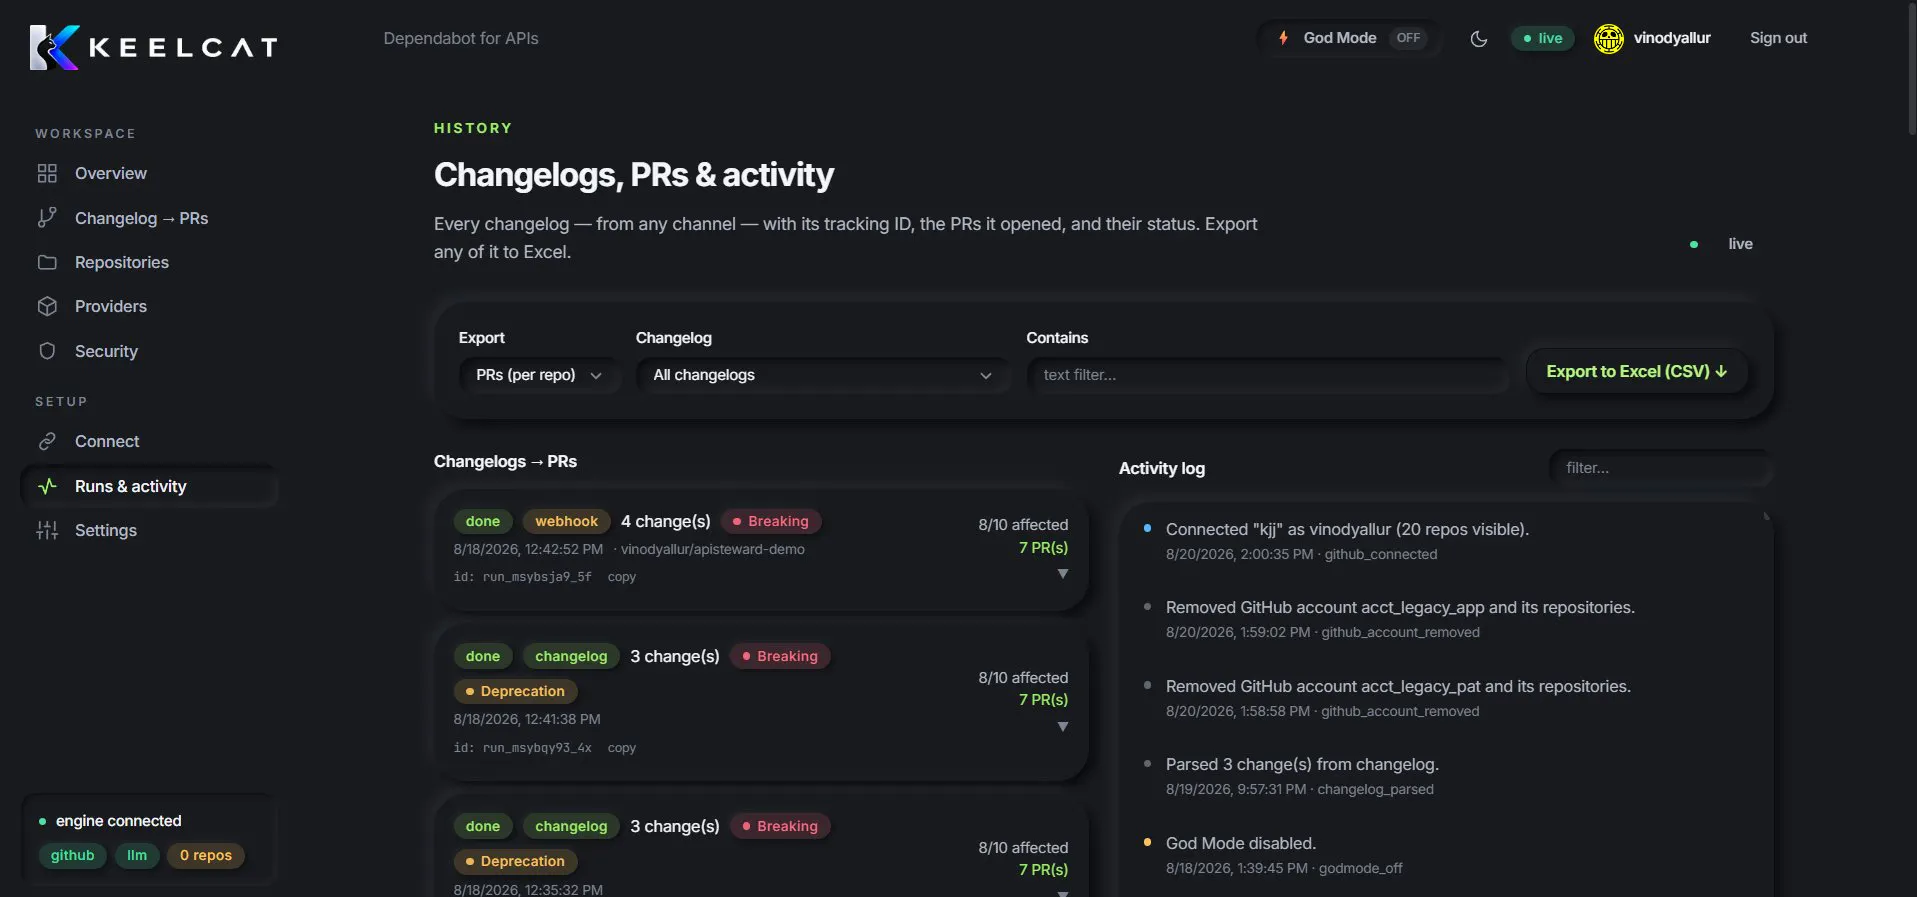The width and height of the screenshot is (1917, 897).
Task: Click the Overview grid icon
Action: pyautogui.click(x=47, y=173)
